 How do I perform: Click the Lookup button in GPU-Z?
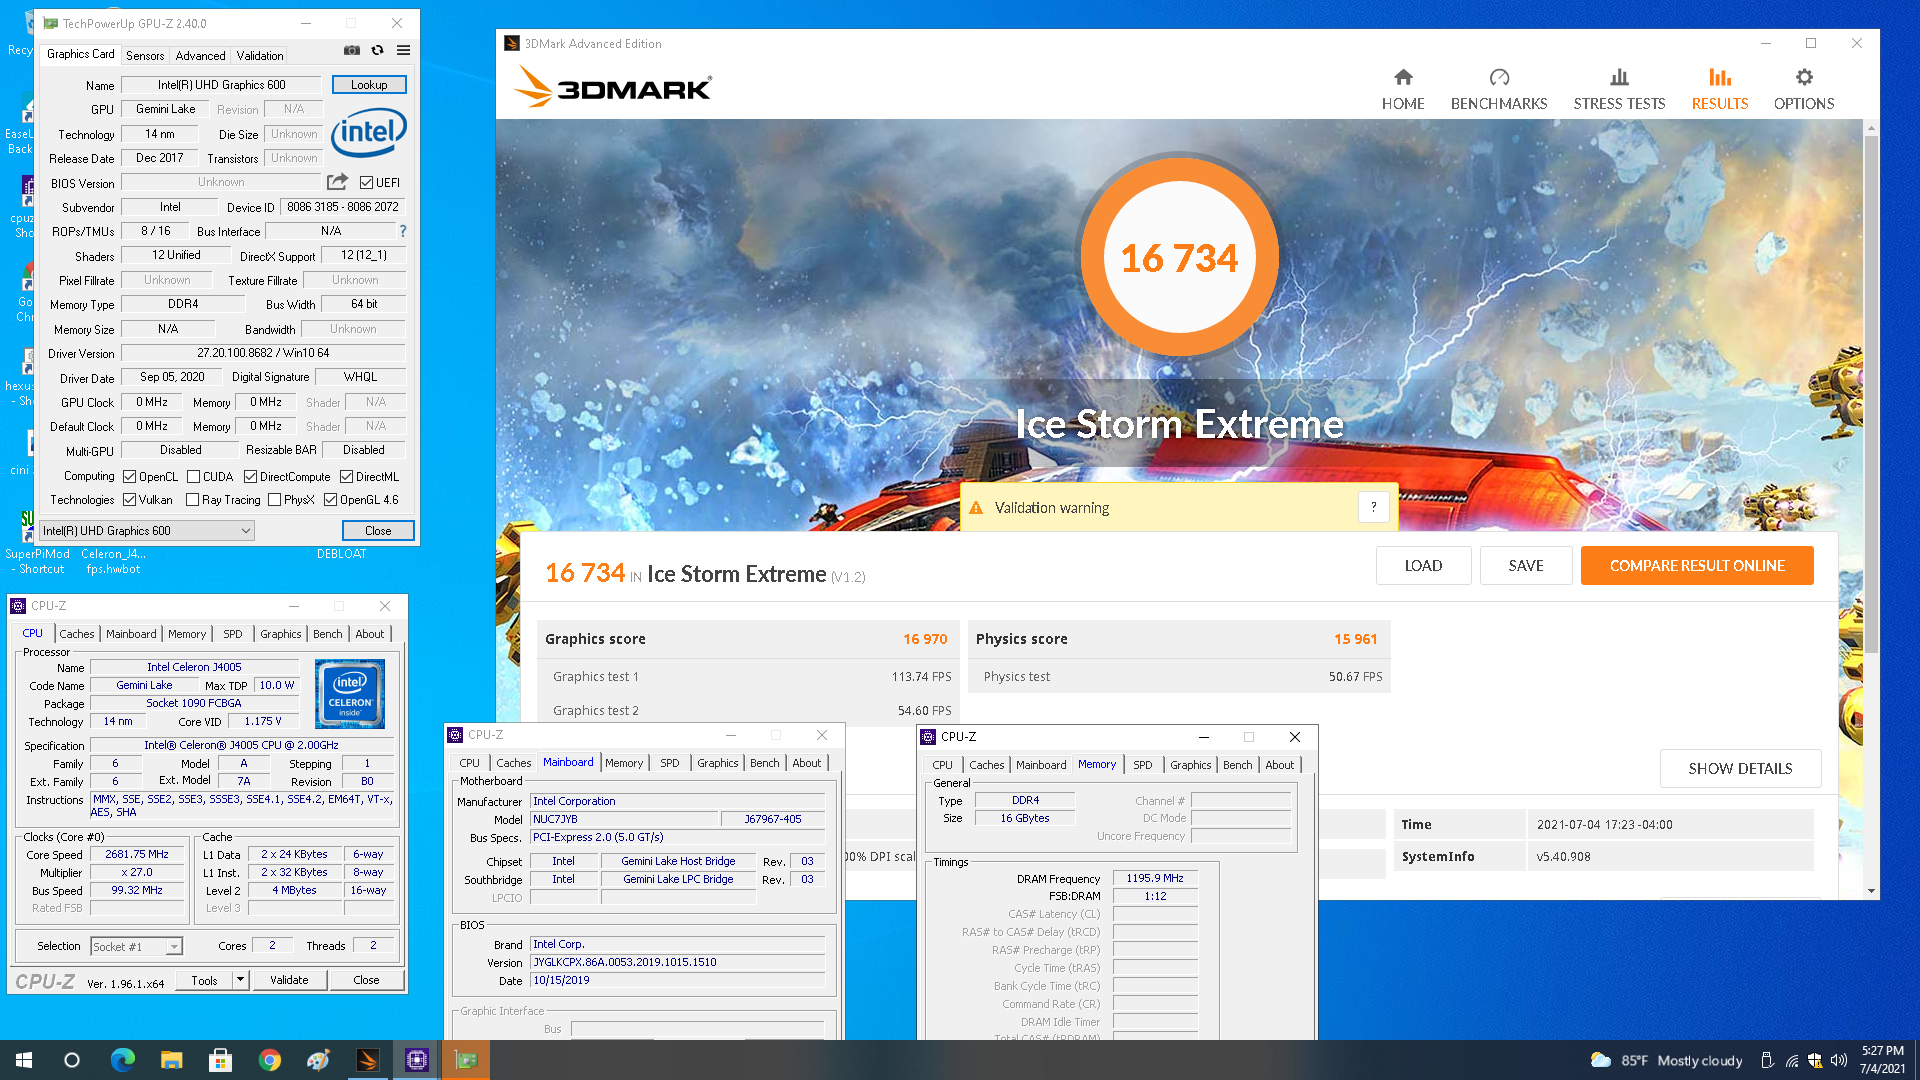[x=369, y=85]
